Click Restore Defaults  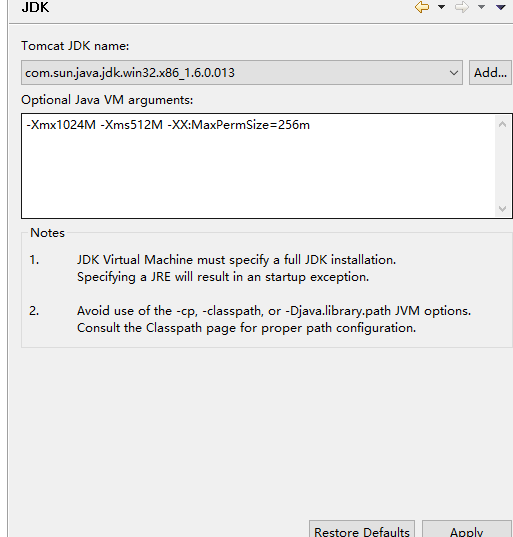pyautogui.click(x=362, y=530)
